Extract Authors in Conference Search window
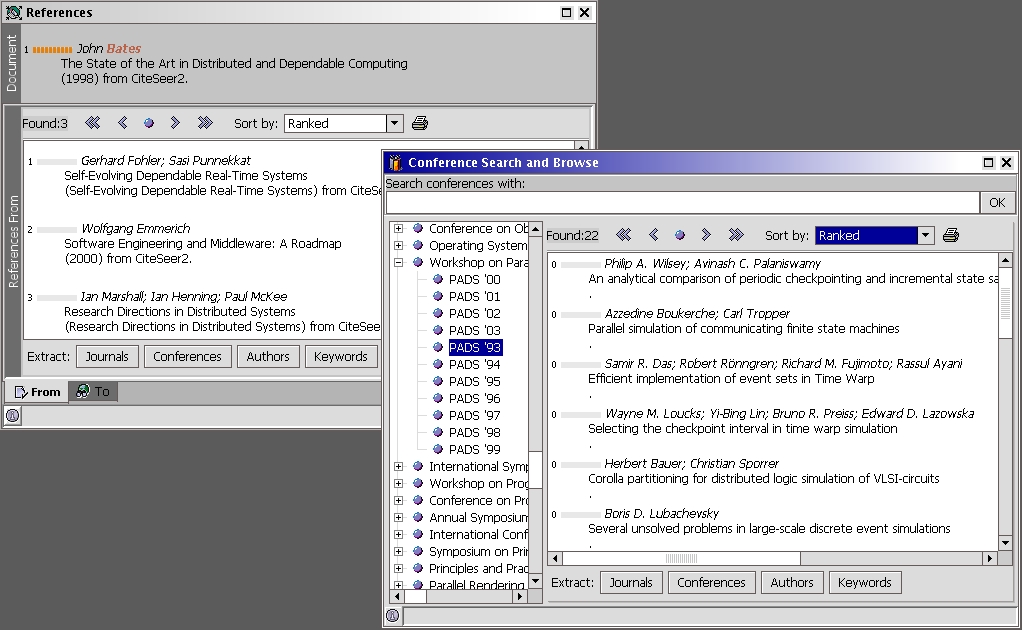 pos(792,582)
